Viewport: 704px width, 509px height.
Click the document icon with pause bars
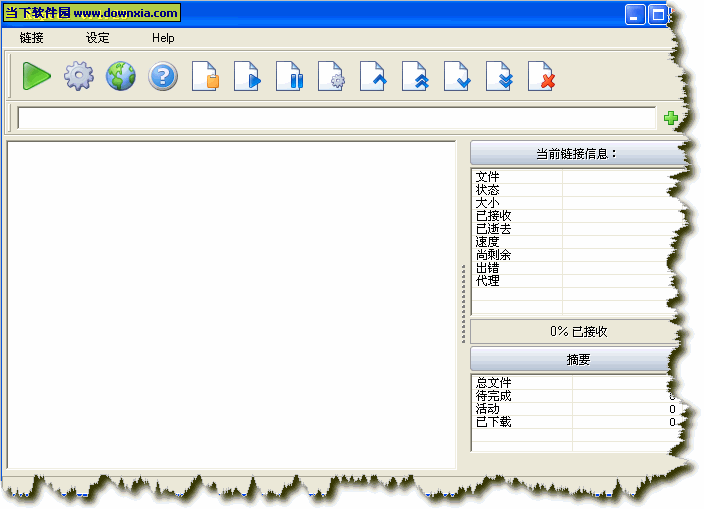(289, 76)
